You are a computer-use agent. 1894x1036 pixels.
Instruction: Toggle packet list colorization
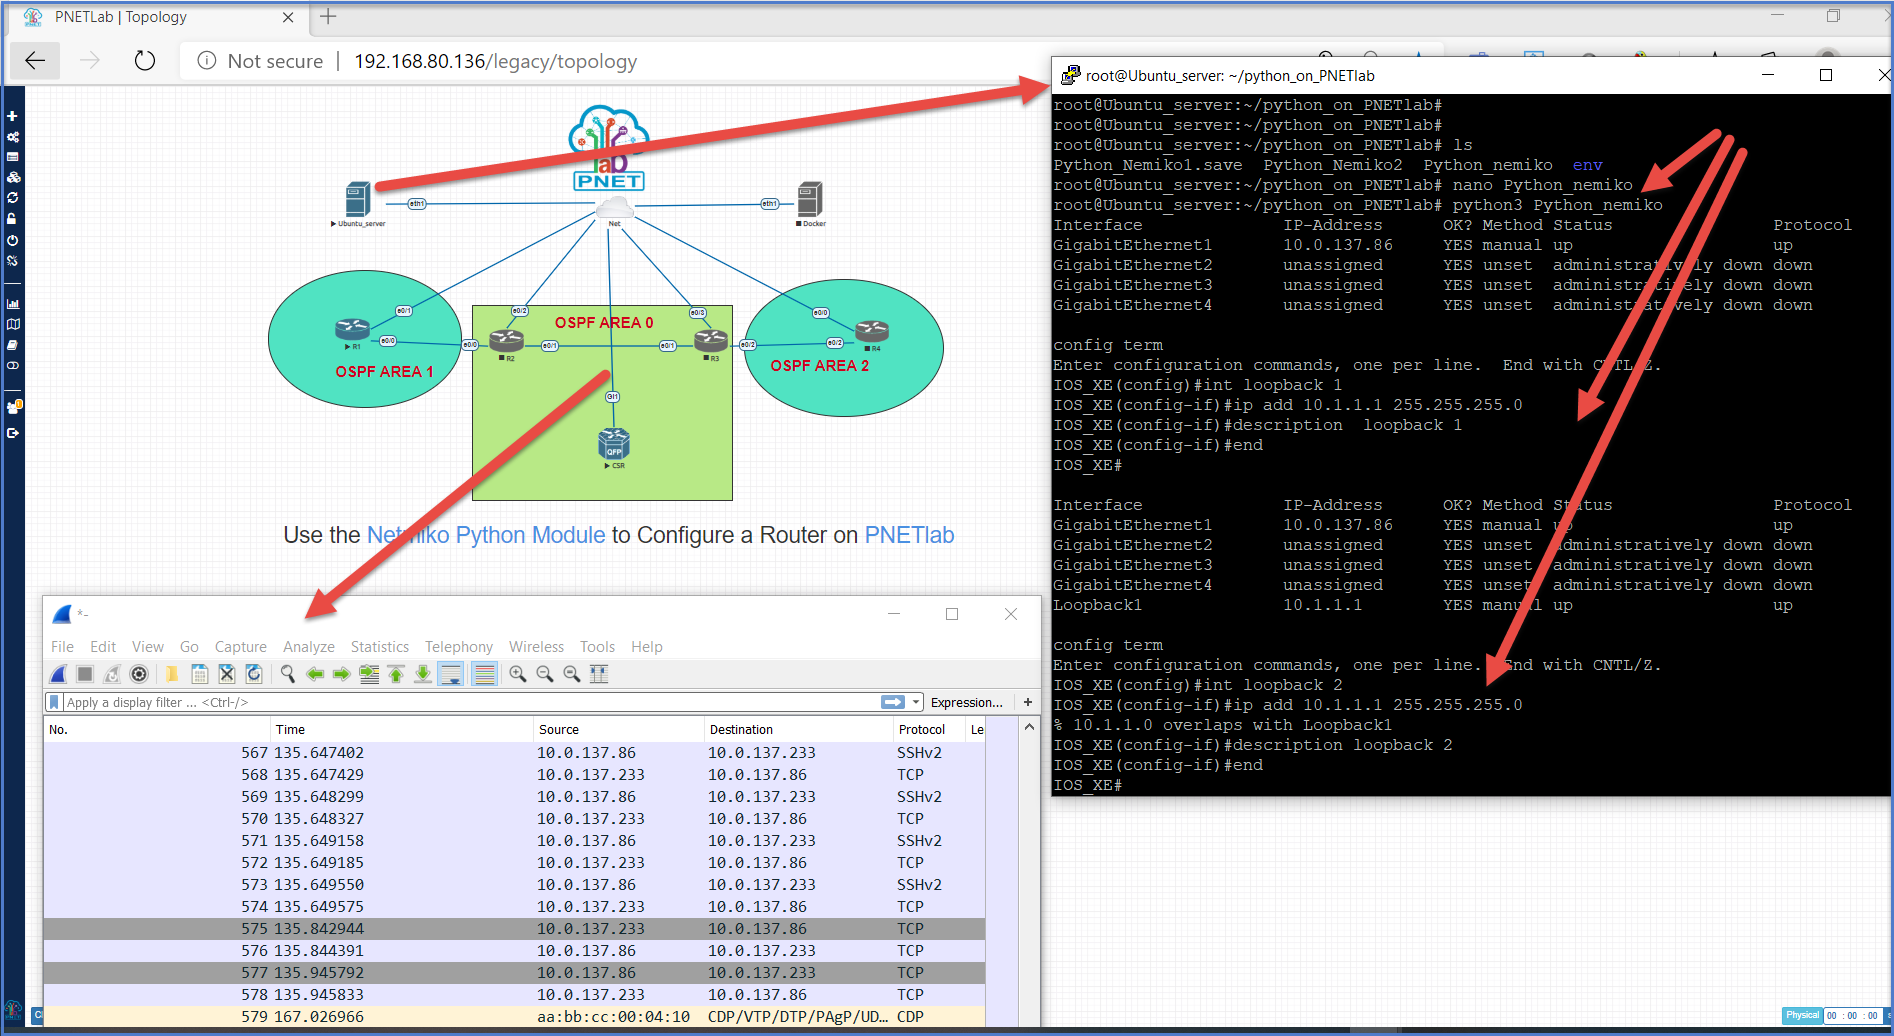(484, 673)
